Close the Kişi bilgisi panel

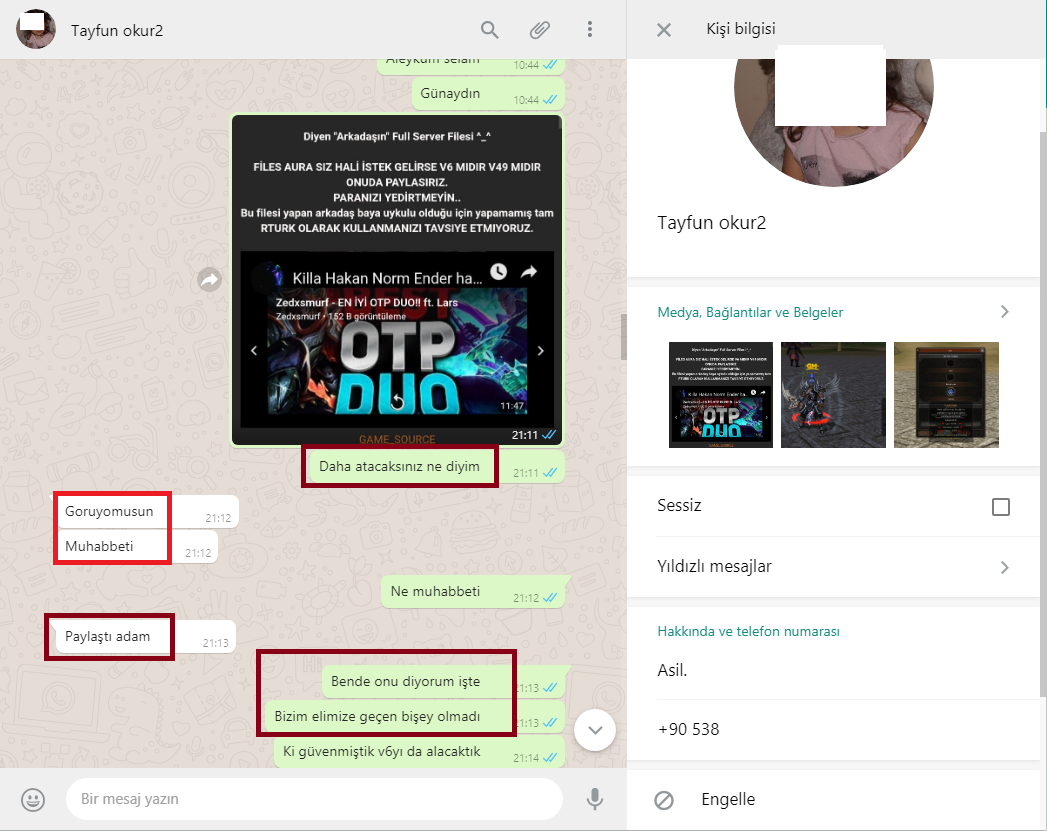pyautogui.click(x=664, y=30)
